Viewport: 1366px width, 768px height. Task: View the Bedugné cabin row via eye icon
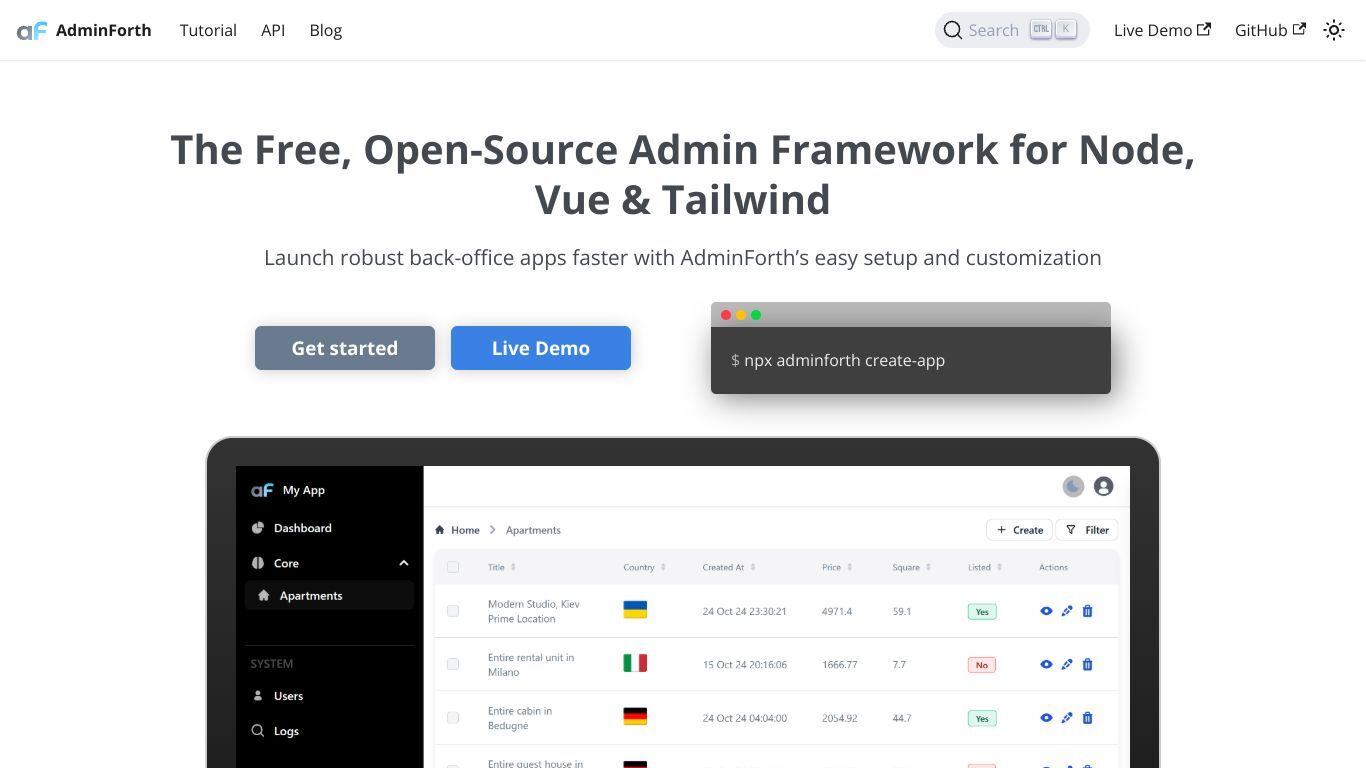tap(1046, 718)
